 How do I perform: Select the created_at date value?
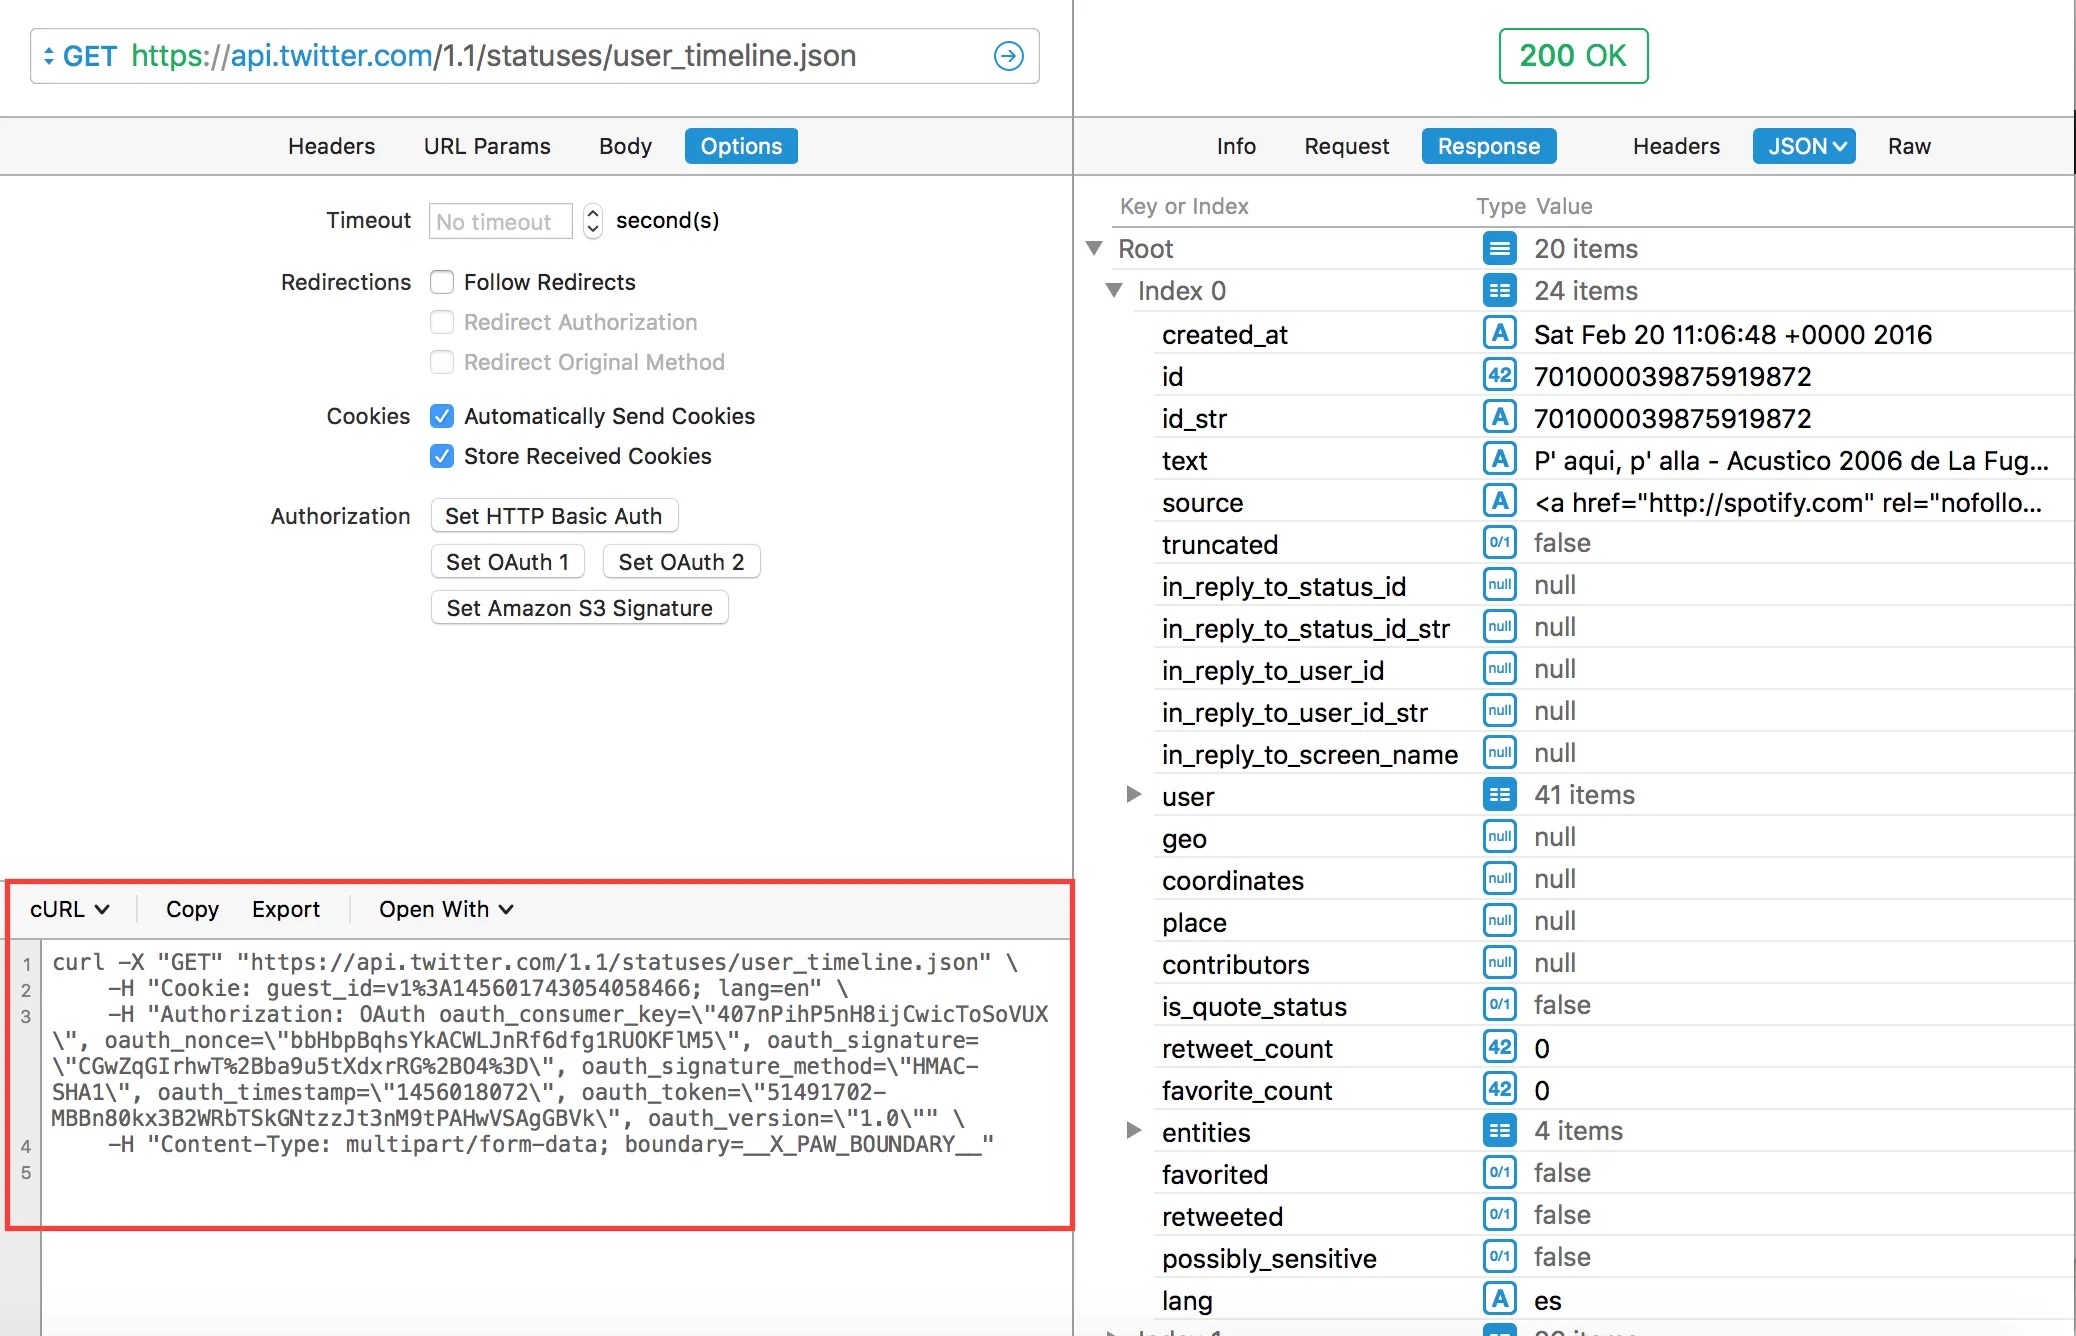[1733, 334]
